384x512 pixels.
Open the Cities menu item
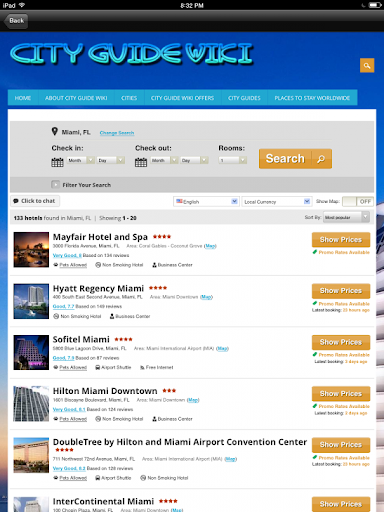[x=129, y=98]
